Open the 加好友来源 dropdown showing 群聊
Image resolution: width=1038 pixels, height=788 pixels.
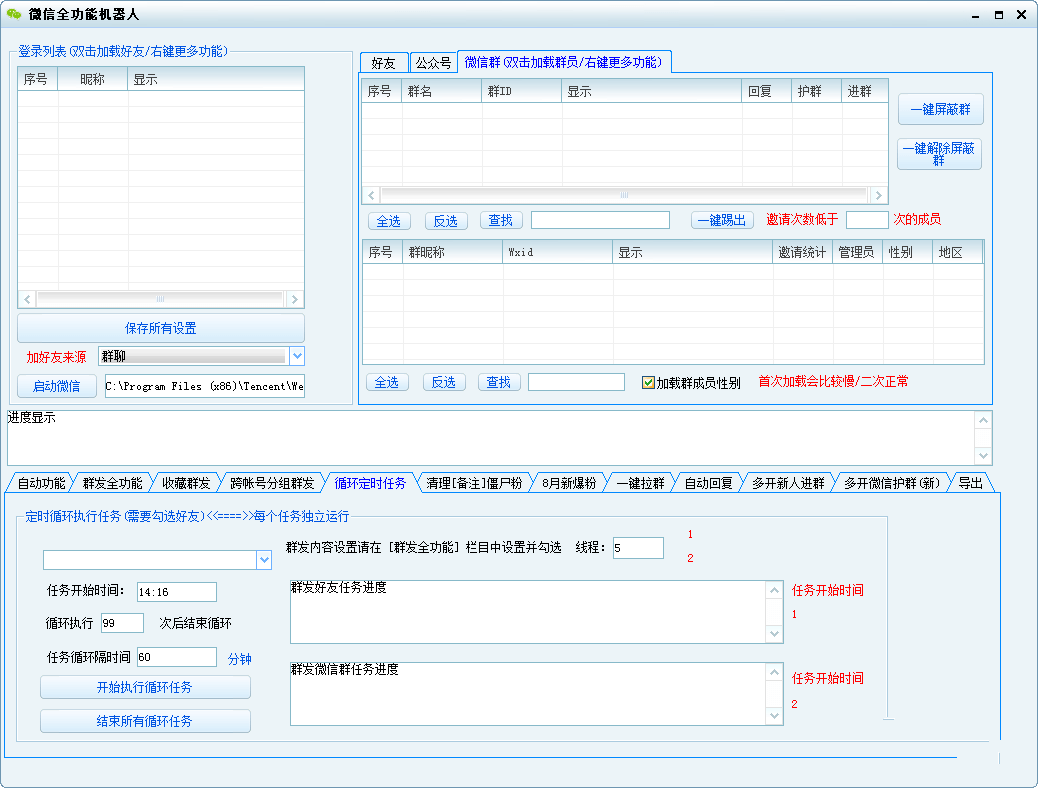click(x=297, y=356)
